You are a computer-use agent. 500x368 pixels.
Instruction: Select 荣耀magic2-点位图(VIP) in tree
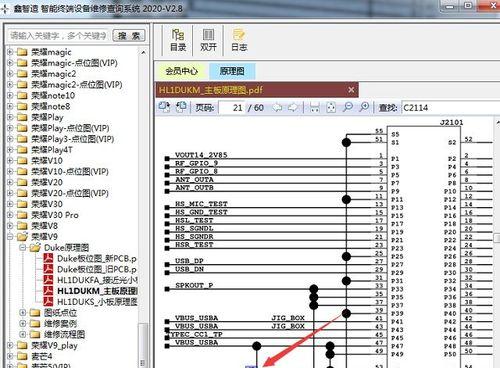coord(77,85)
